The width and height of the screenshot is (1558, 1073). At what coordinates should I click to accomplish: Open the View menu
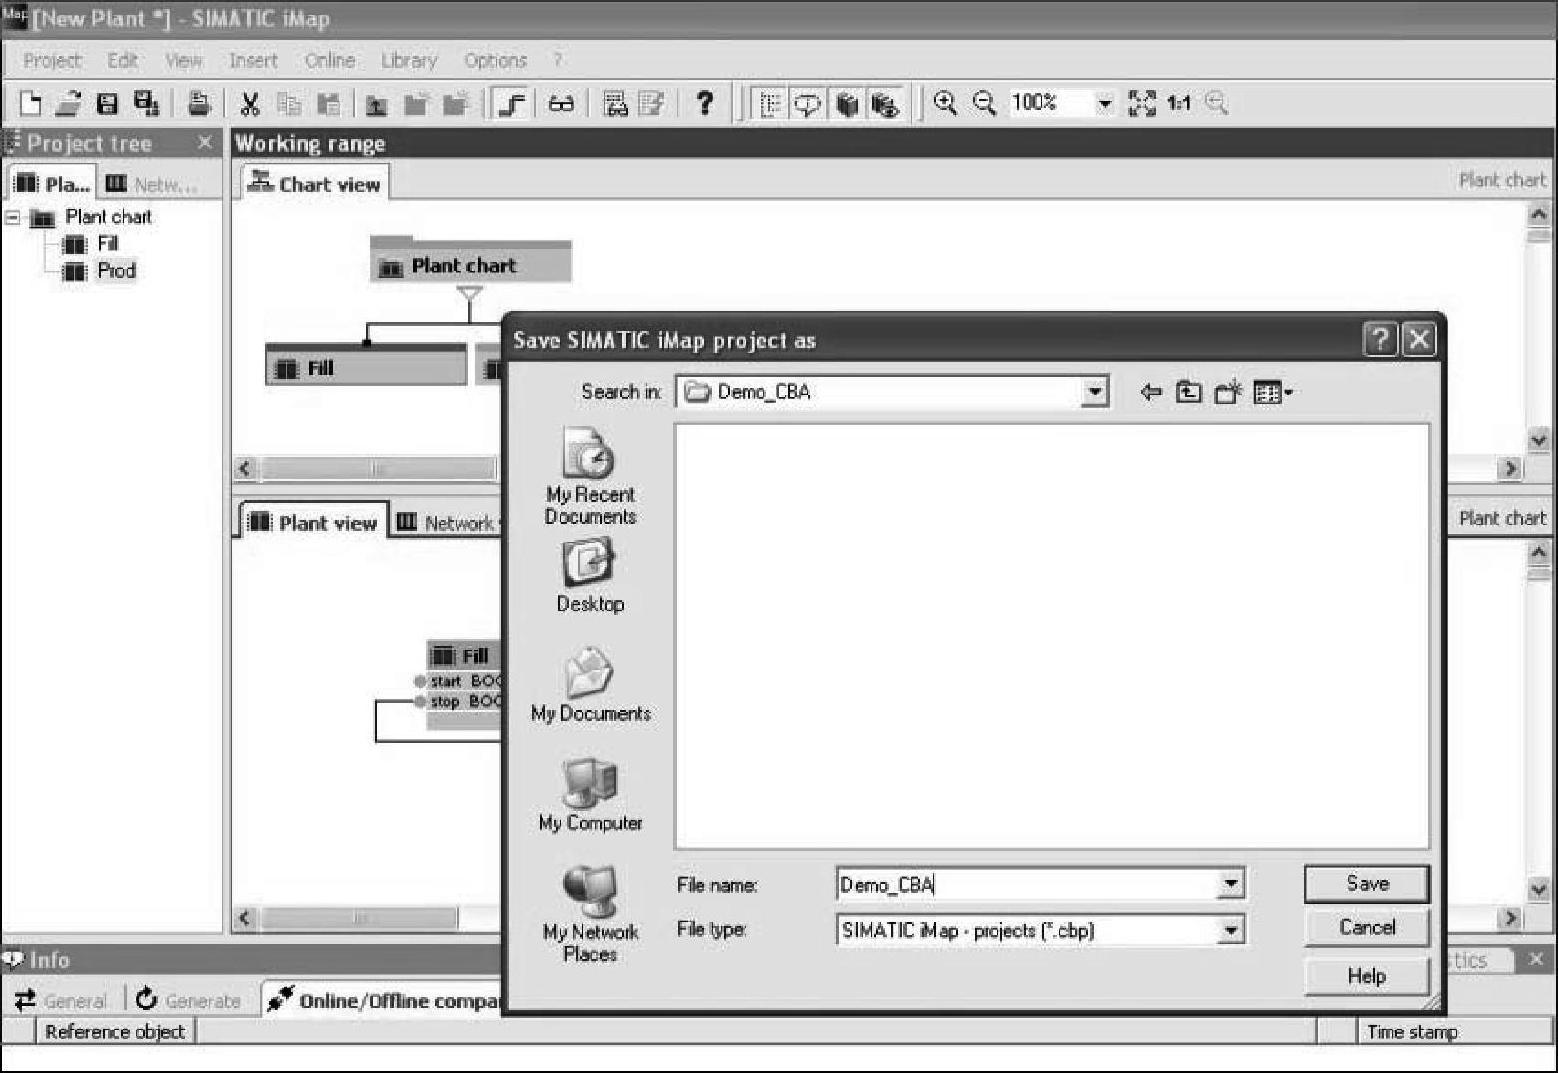(x=184, y=60)
